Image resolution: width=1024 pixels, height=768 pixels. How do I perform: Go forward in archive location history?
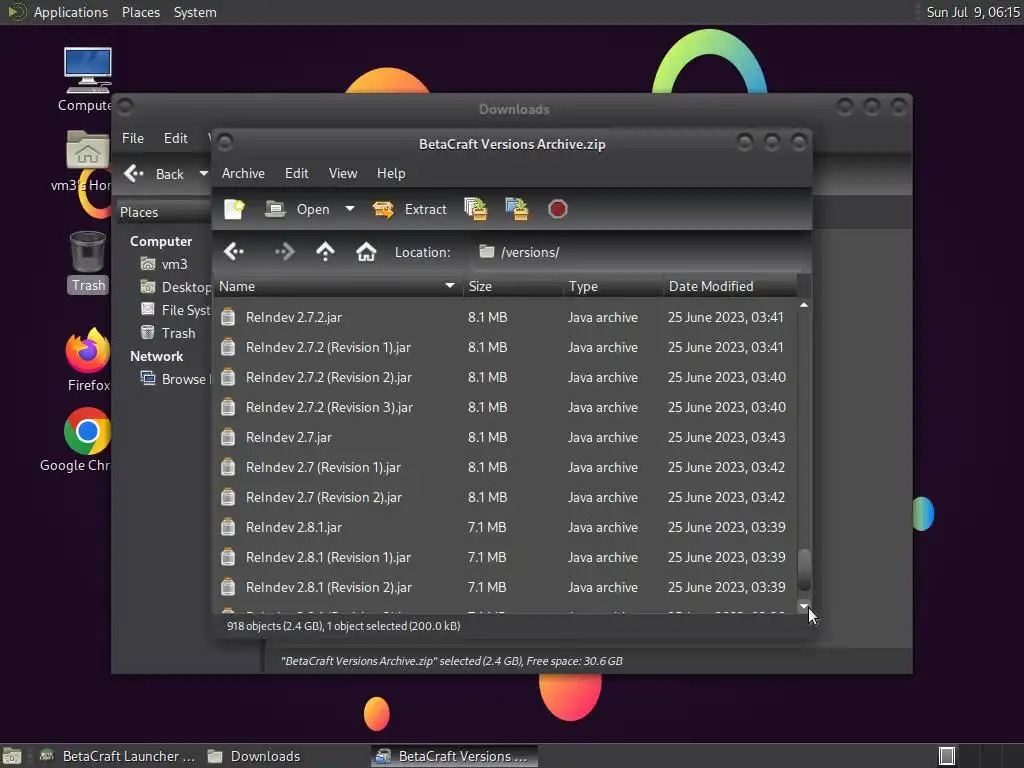pyautogui.click(x=284, y=251)
